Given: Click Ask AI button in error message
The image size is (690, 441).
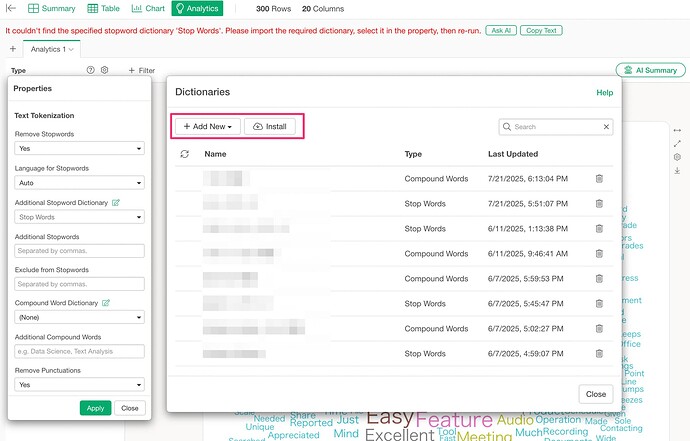Looking at the screenshot, I should [501, 30].
